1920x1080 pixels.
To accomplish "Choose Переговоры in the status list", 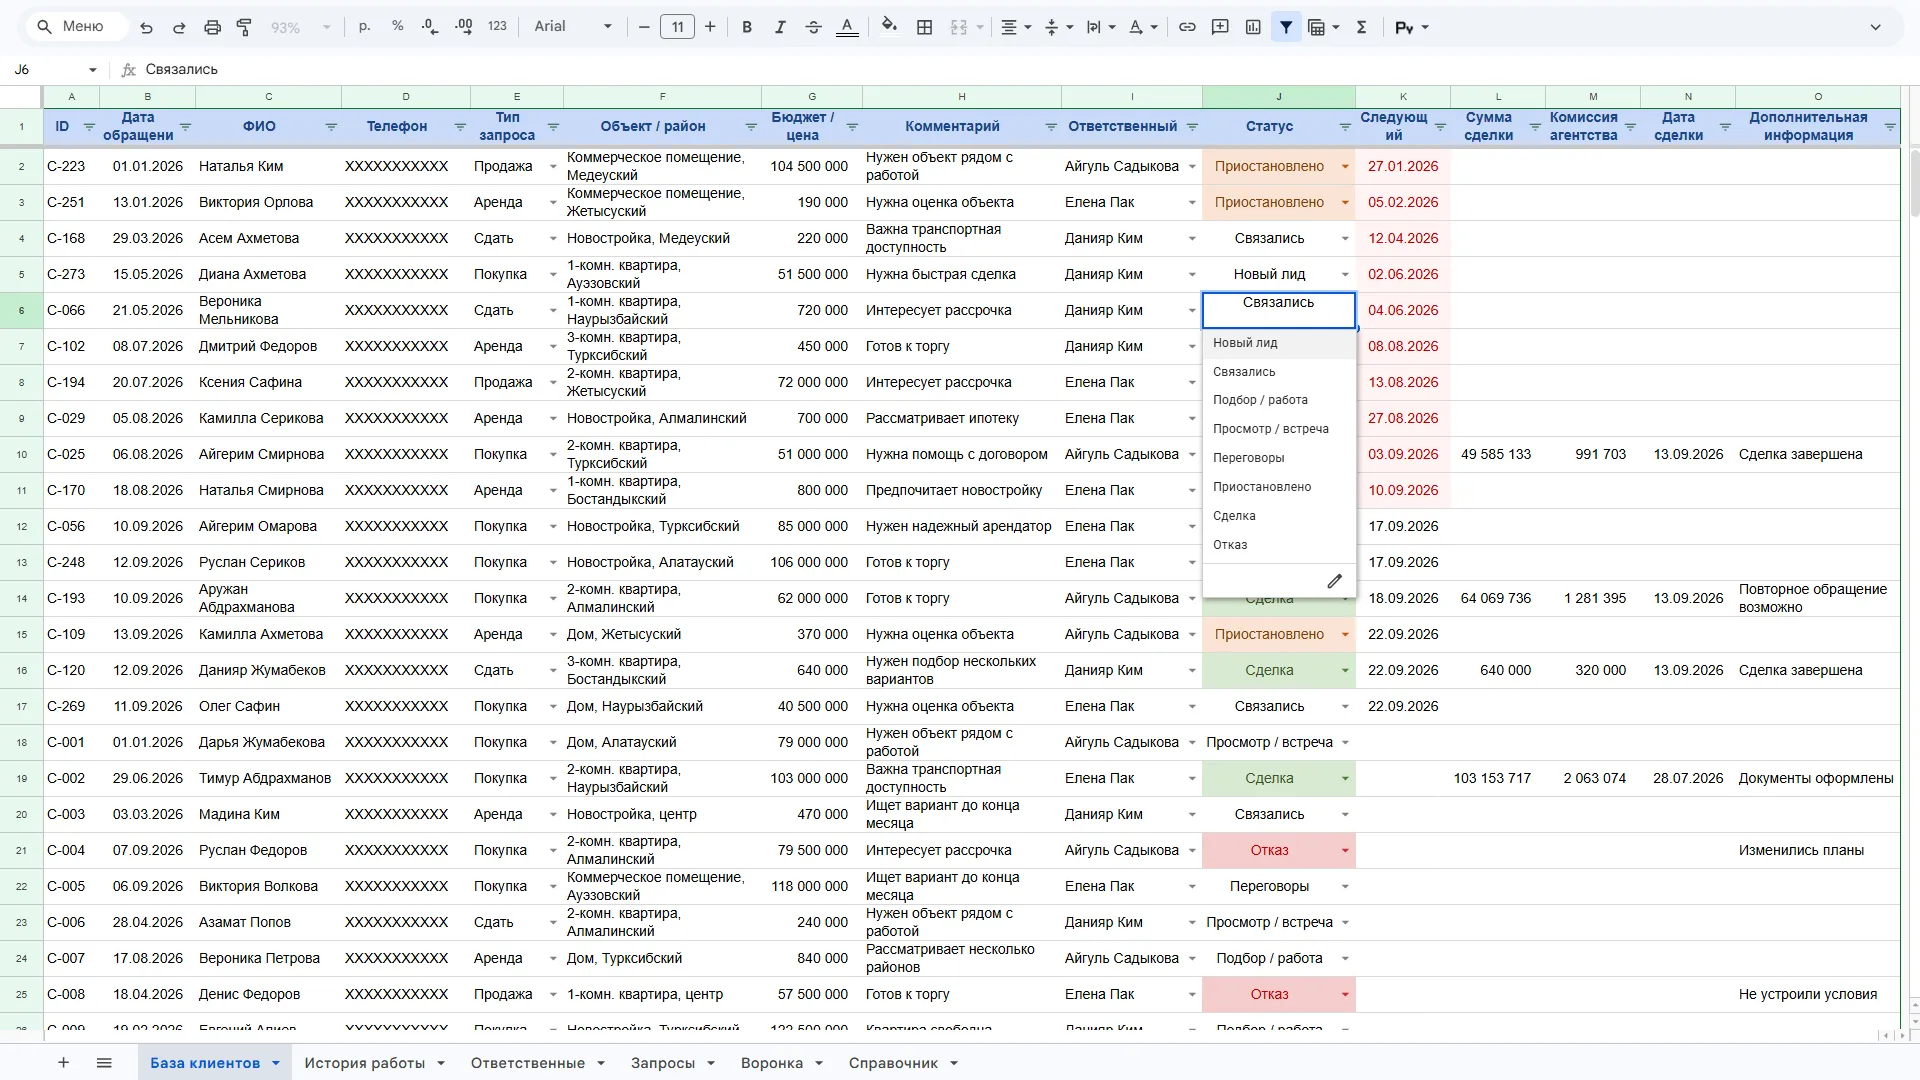I will pos(1279,458).
